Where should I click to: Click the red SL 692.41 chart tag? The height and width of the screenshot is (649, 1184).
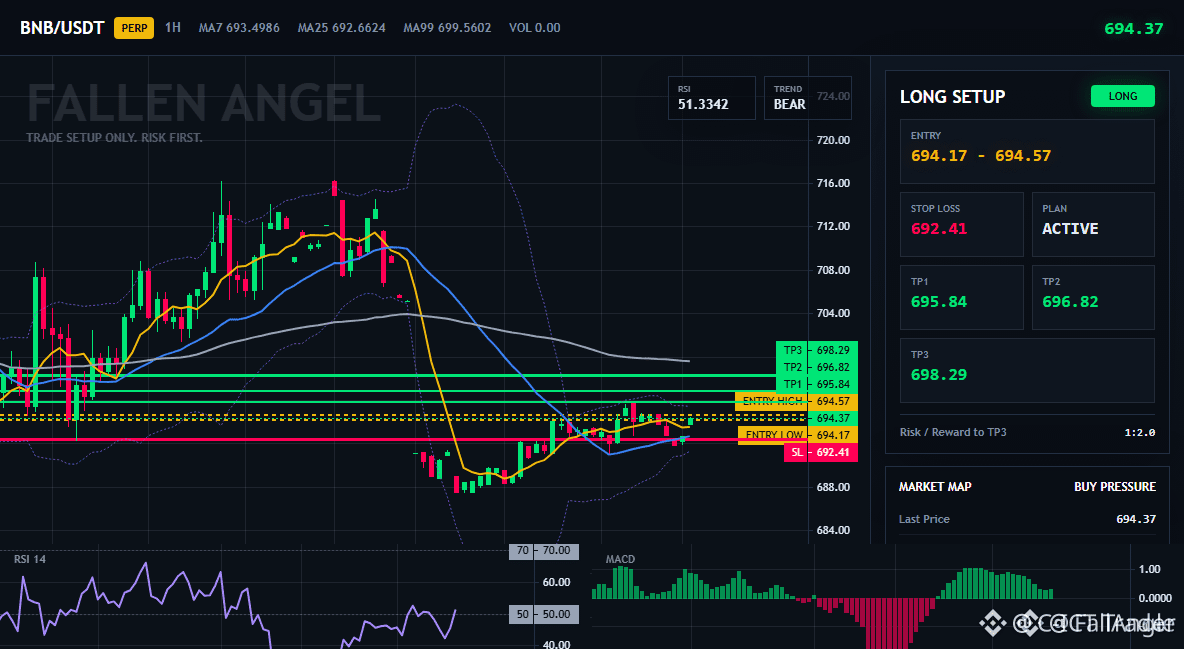click(821, 453)
